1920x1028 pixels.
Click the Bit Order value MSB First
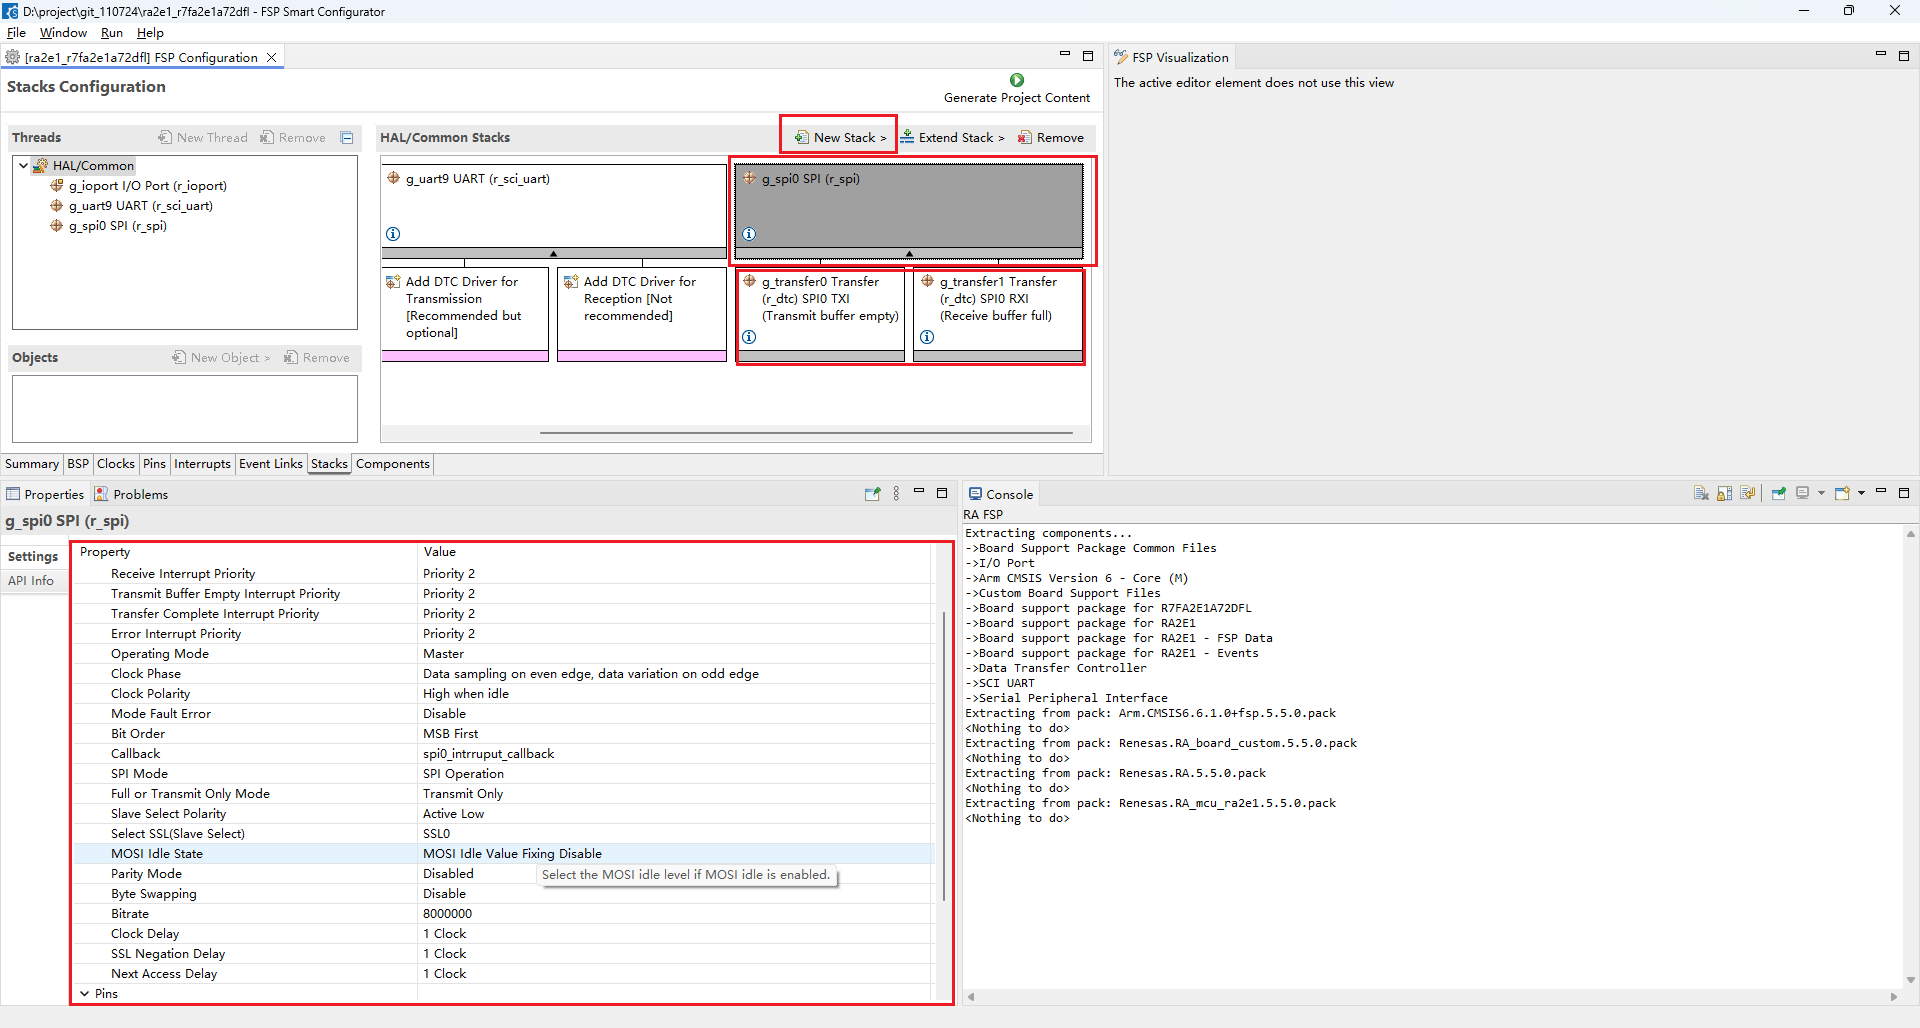[450, 734]
